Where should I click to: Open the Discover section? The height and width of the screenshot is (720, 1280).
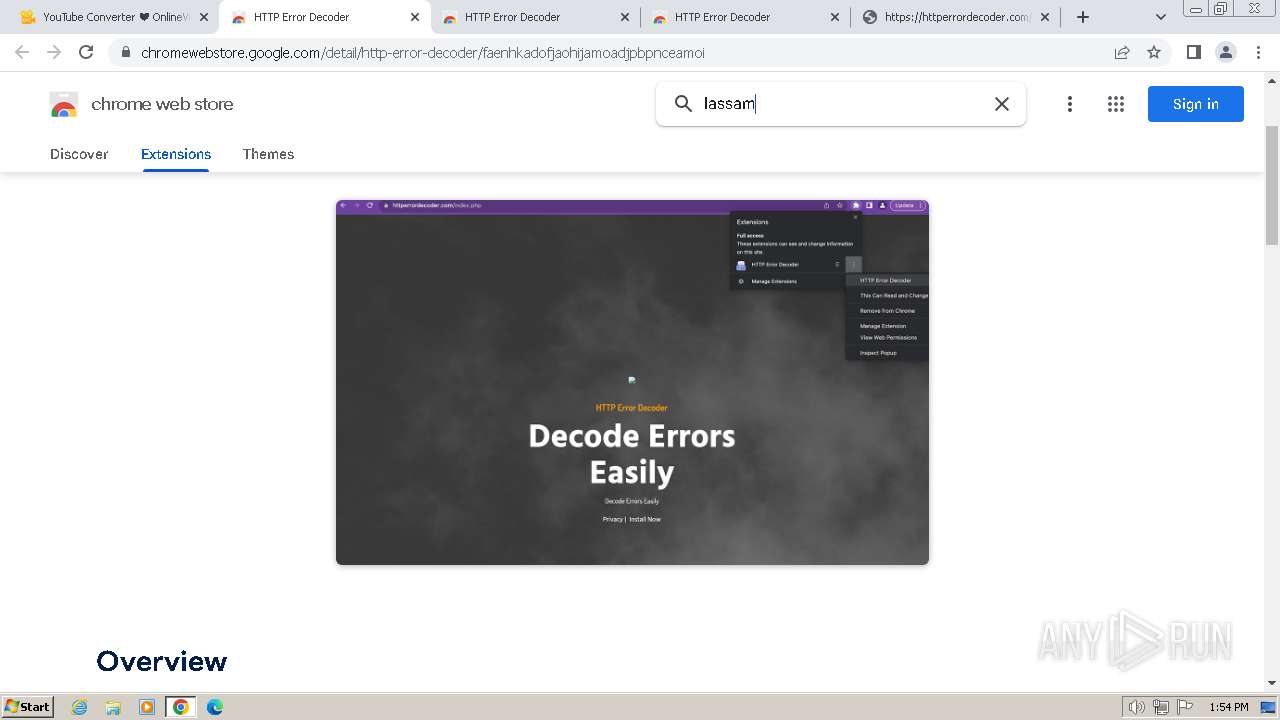[x=79, y=154]
